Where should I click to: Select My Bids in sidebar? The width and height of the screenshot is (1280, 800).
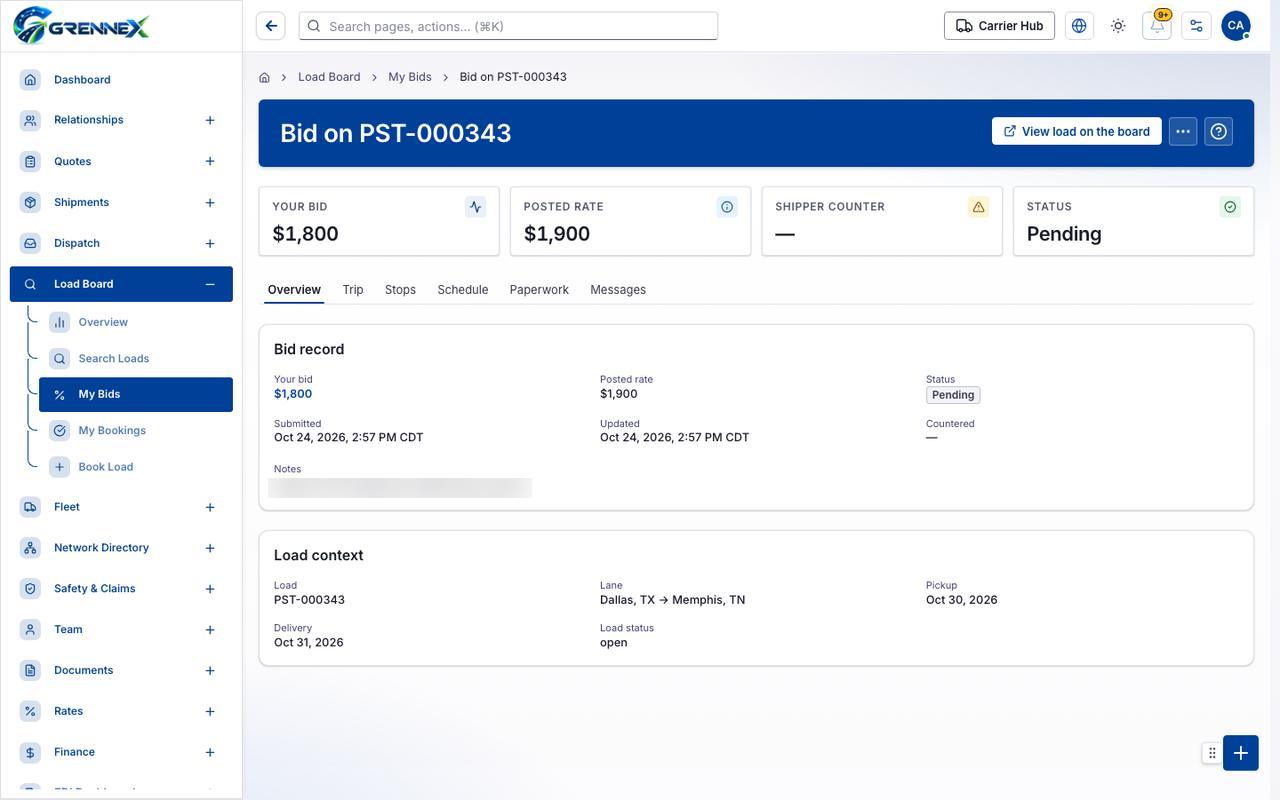point(136,394)
